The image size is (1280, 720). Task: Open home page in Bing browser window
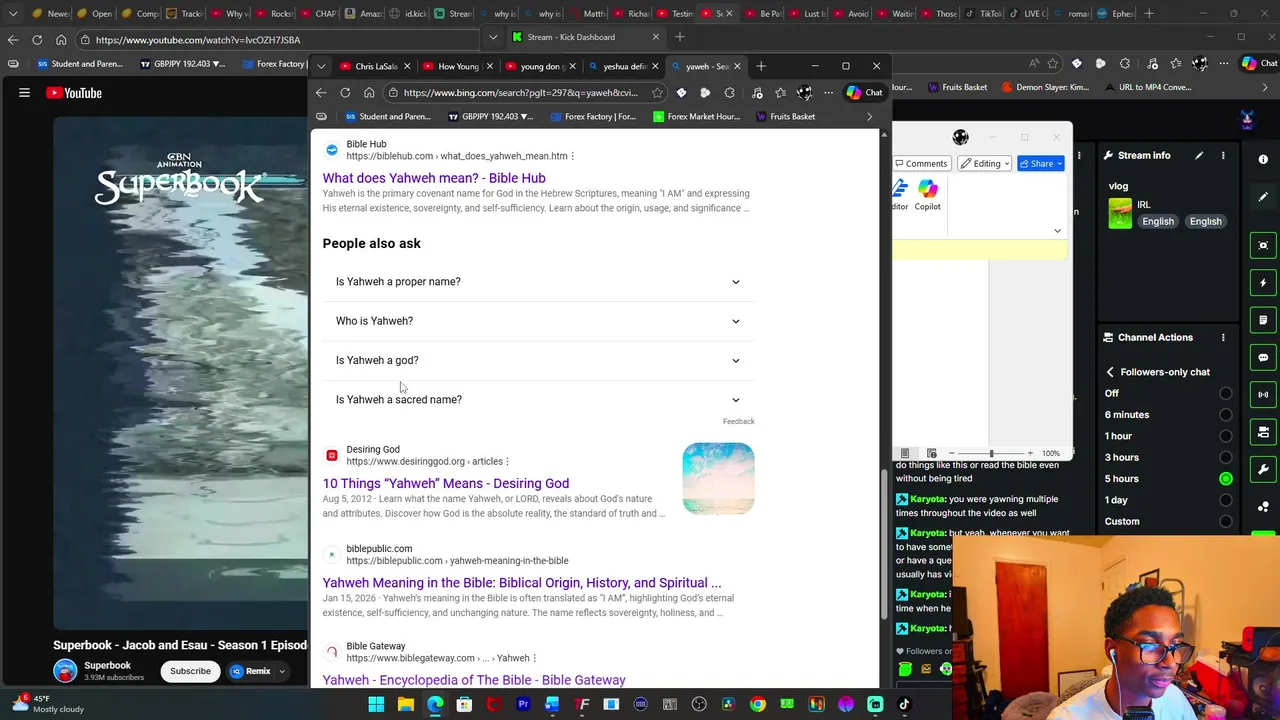[369, 93]
